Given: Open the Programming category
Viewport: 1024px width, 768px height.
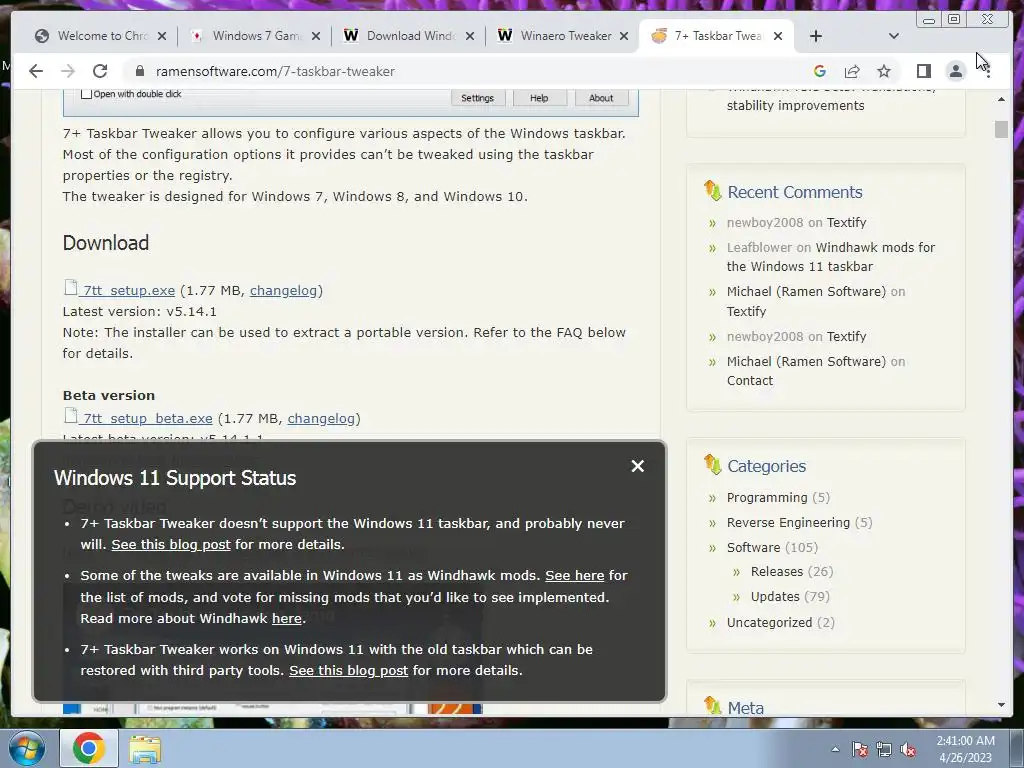Looking at the screenshot, I should (767, 498).
